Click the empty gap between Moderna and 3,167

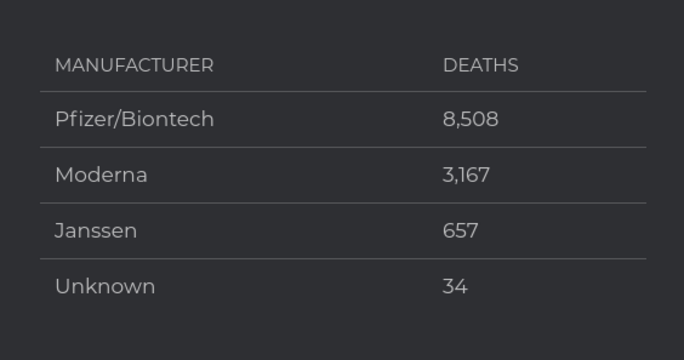[x=295, y=175]
